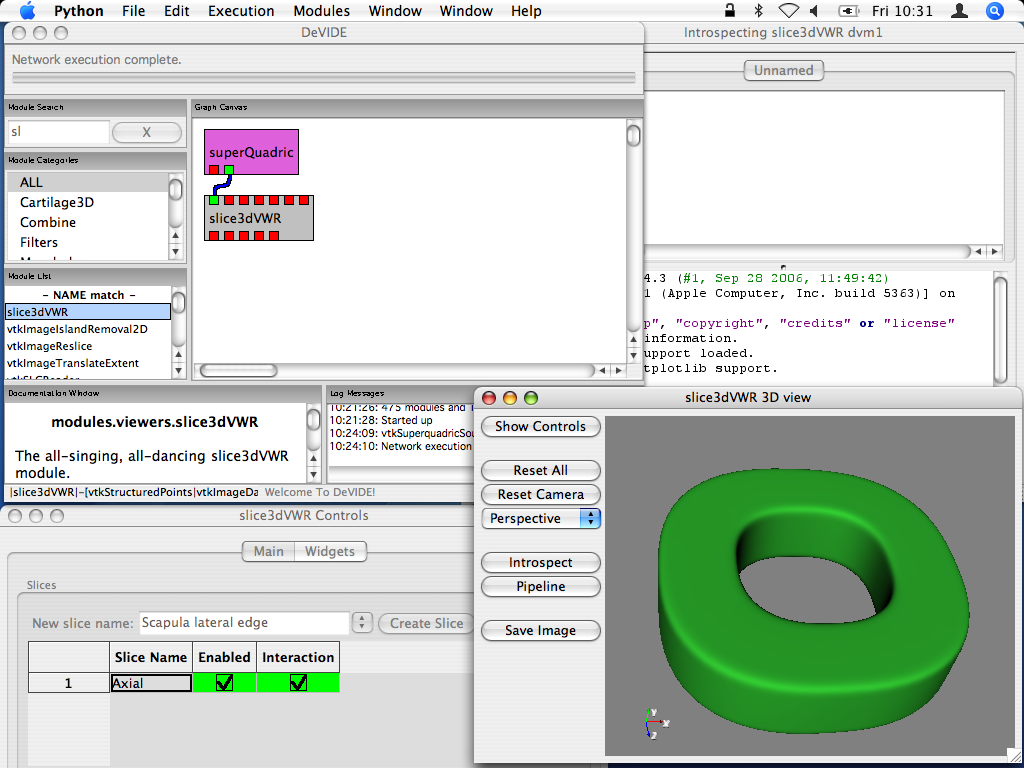
Task: Open the File menu
Action: point(133,10)
